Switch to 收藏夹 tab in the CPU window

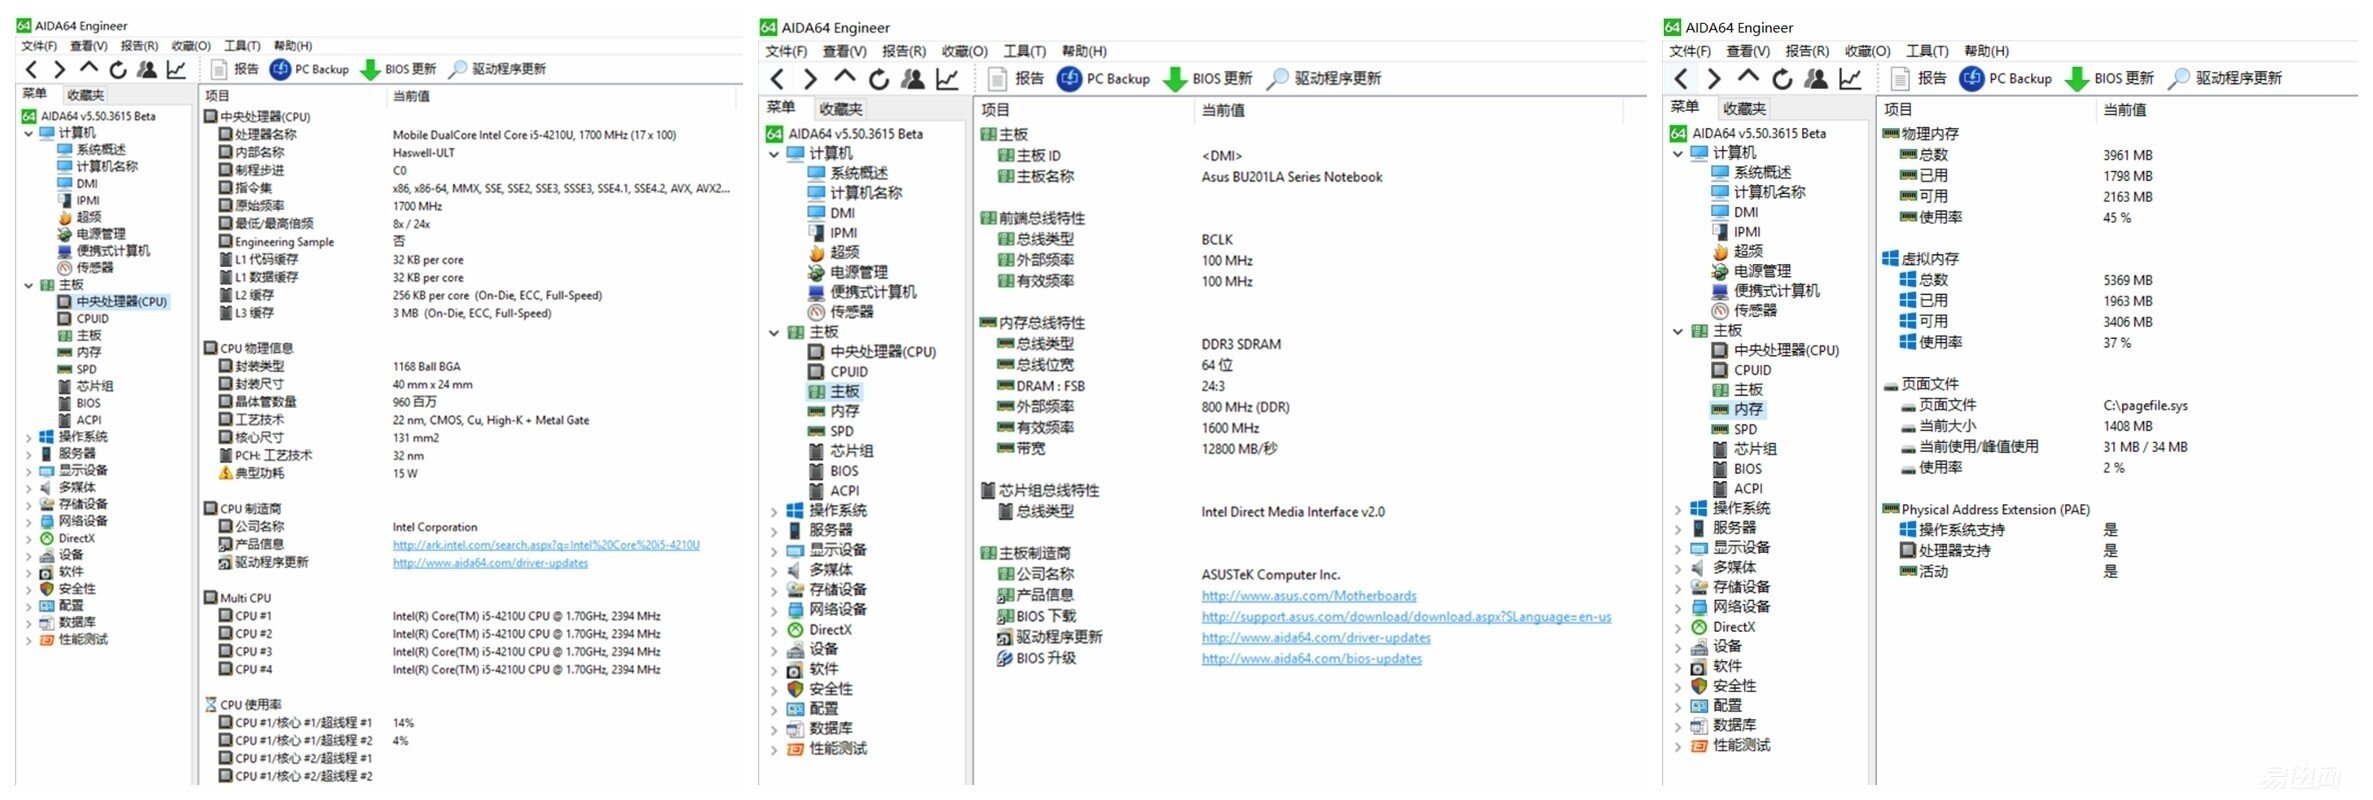click(85, 95)
